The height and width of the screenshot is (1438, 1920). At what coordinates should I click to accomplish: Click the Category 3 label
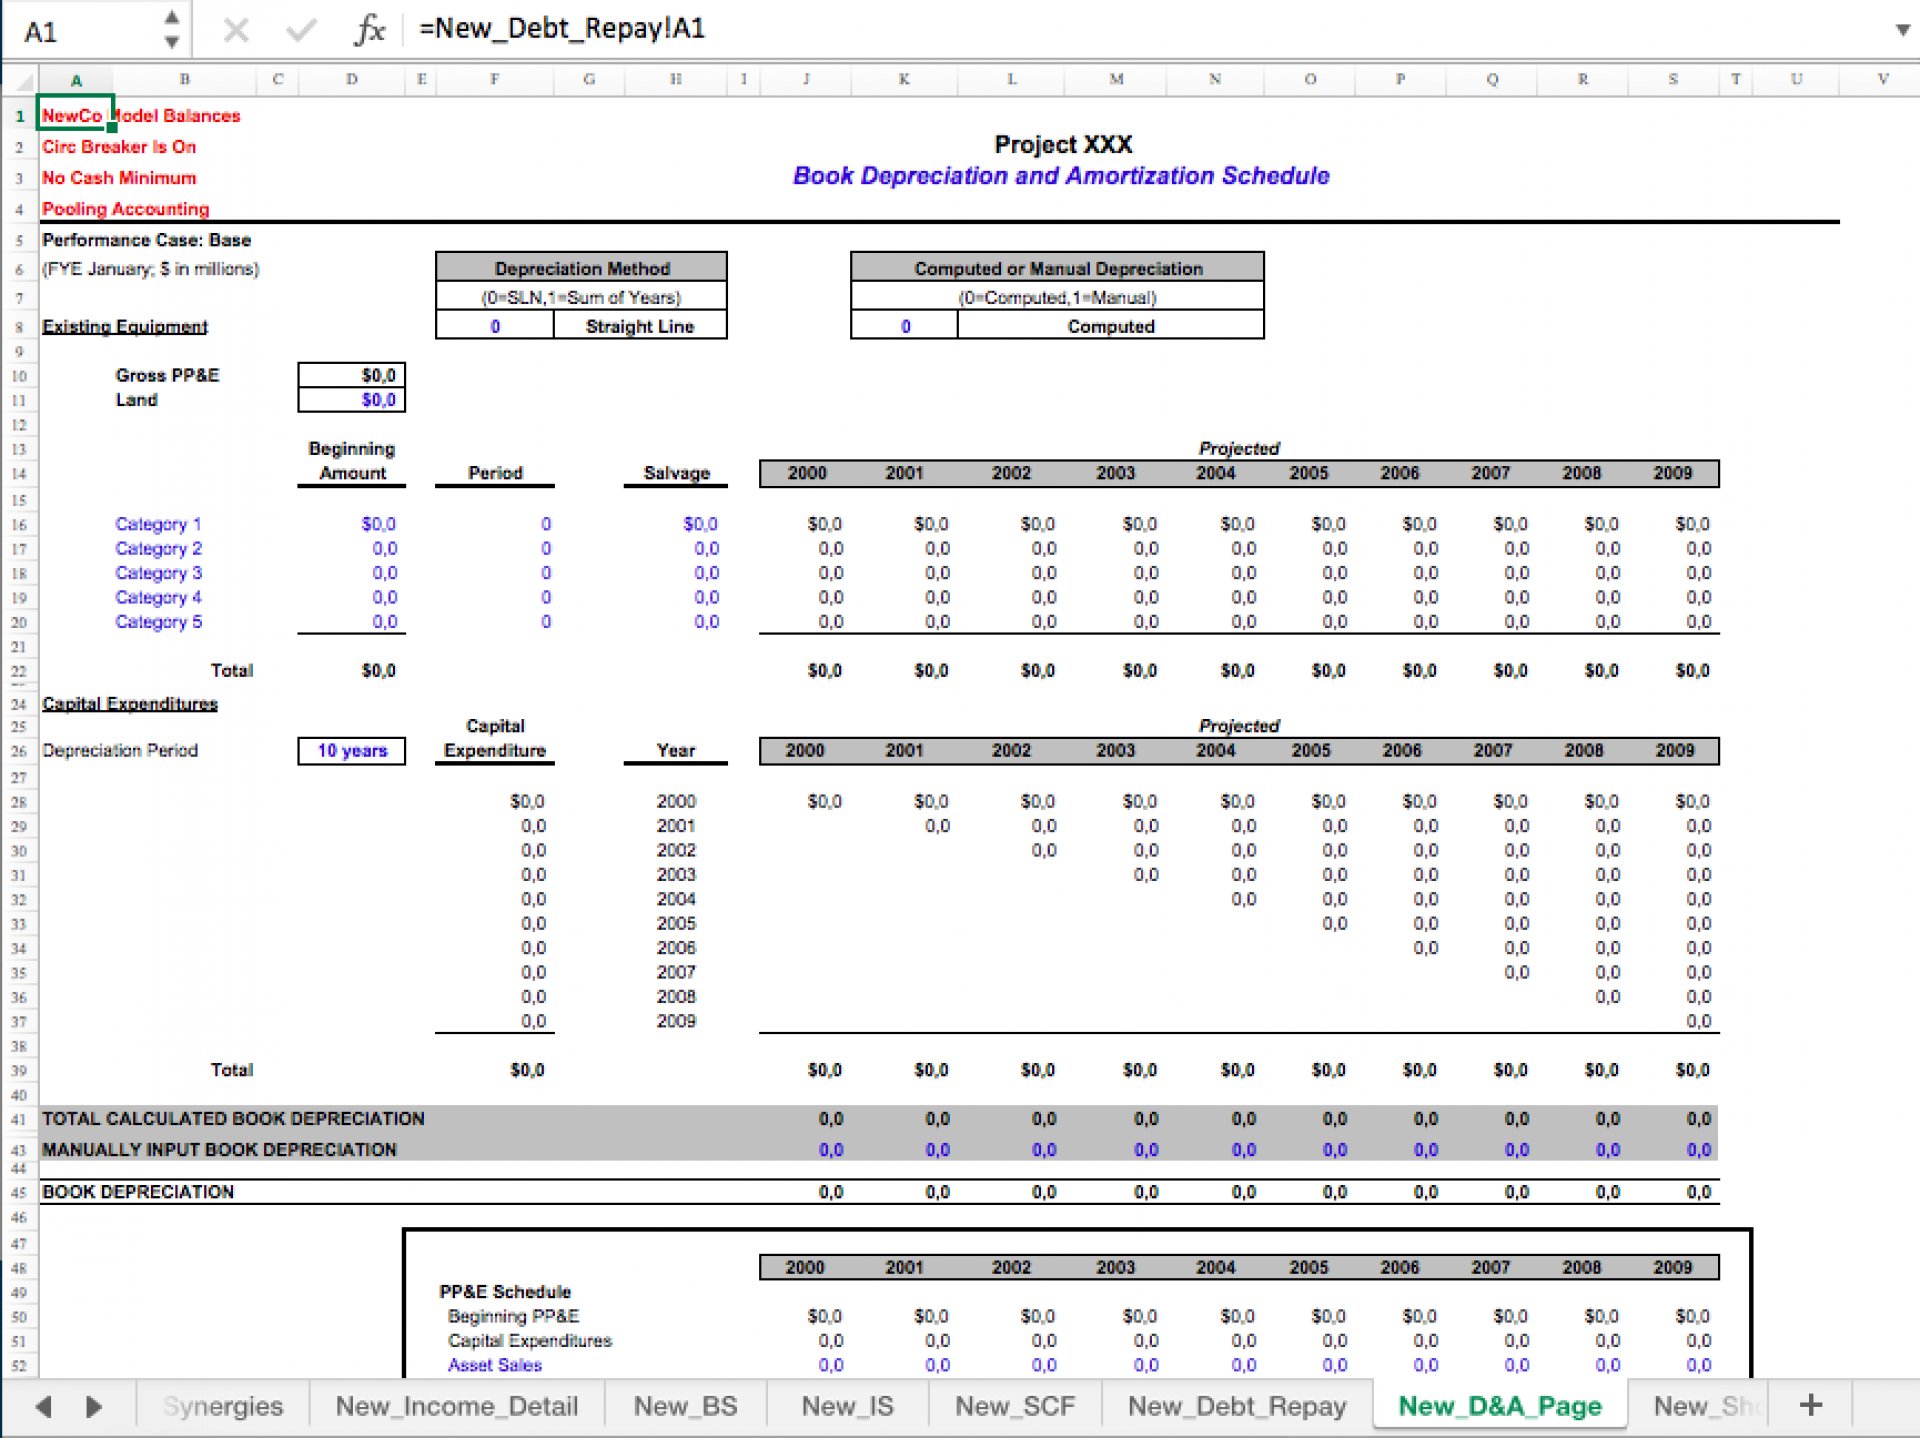(x=158, y=573)
